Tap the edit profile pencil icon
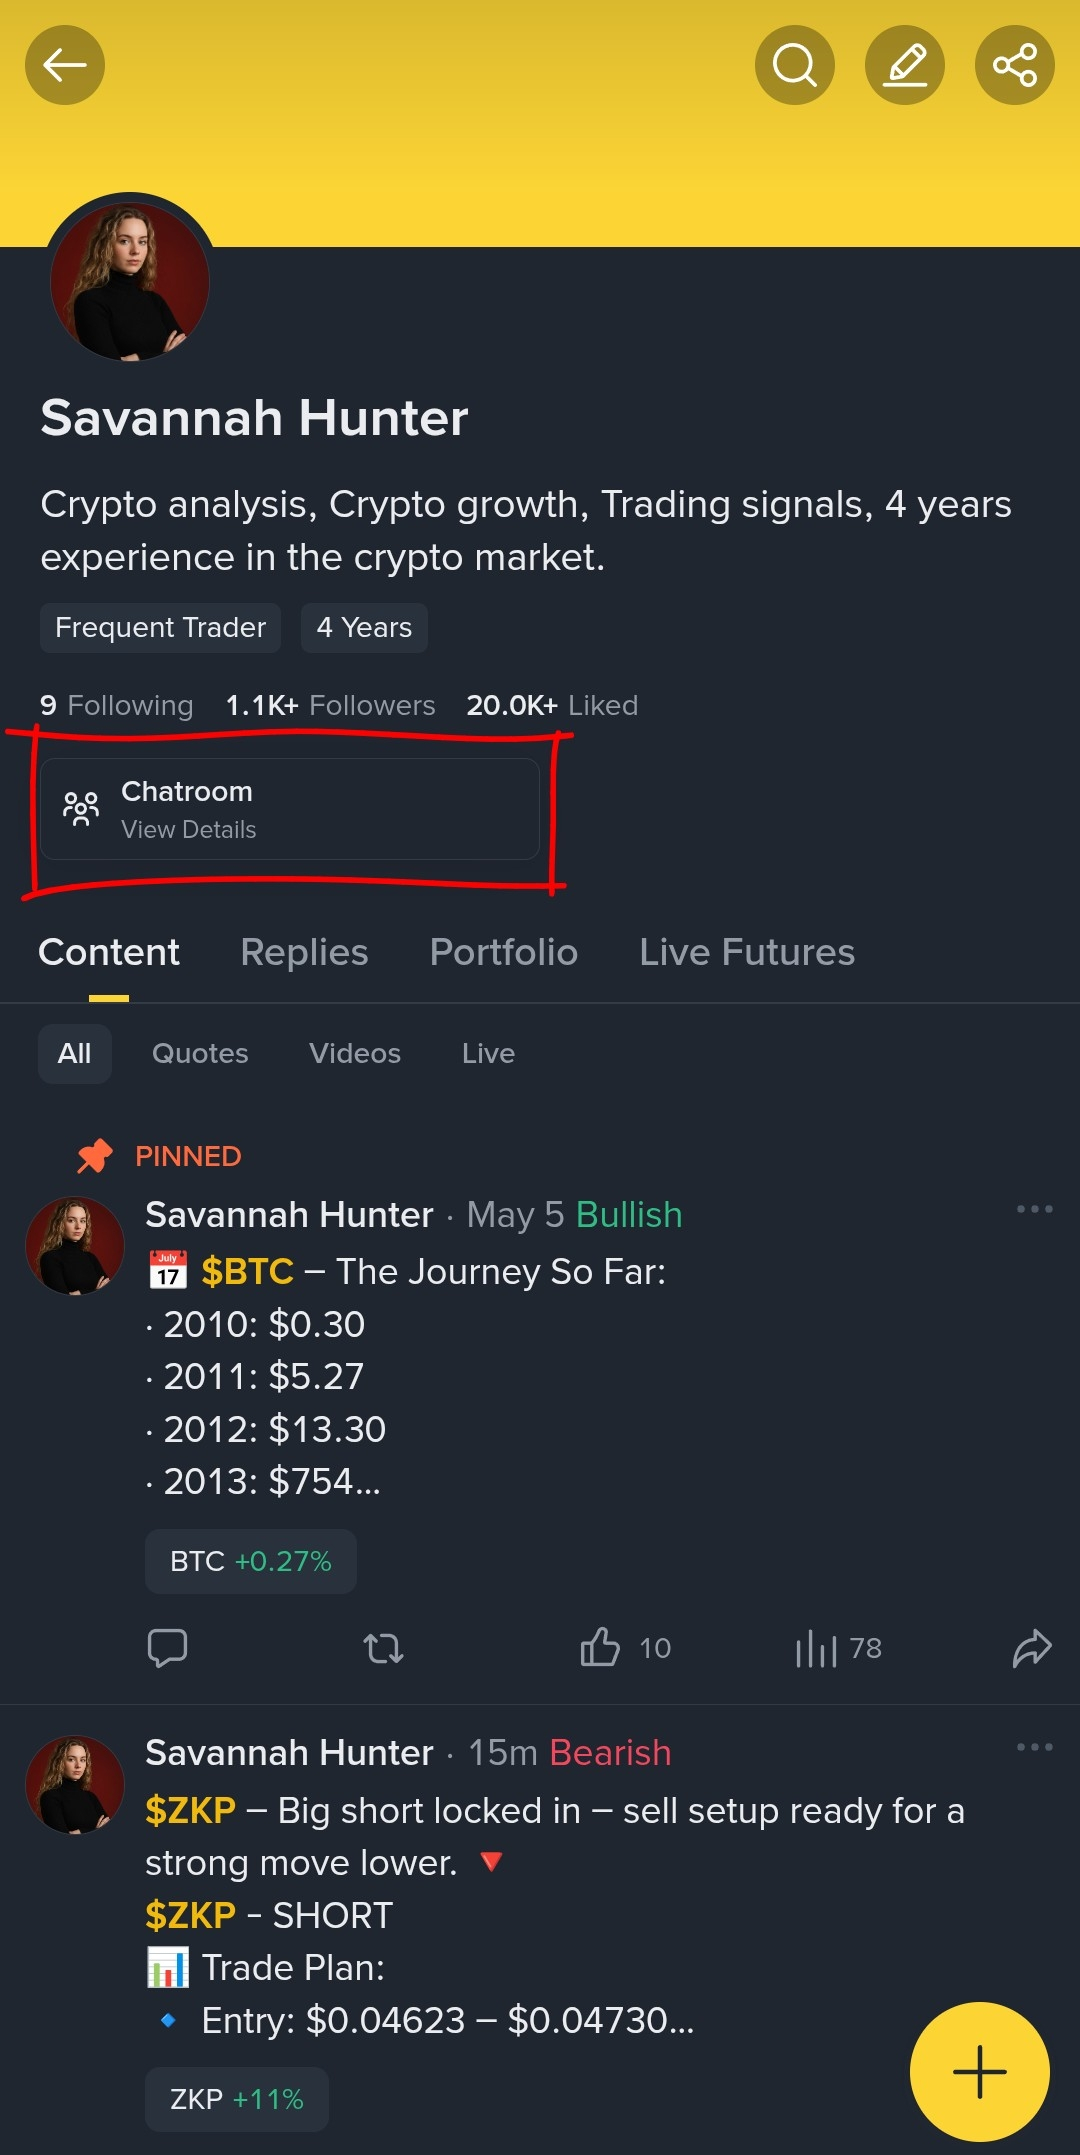This screenshot has height=2155, width=1080. click(905, 66)
